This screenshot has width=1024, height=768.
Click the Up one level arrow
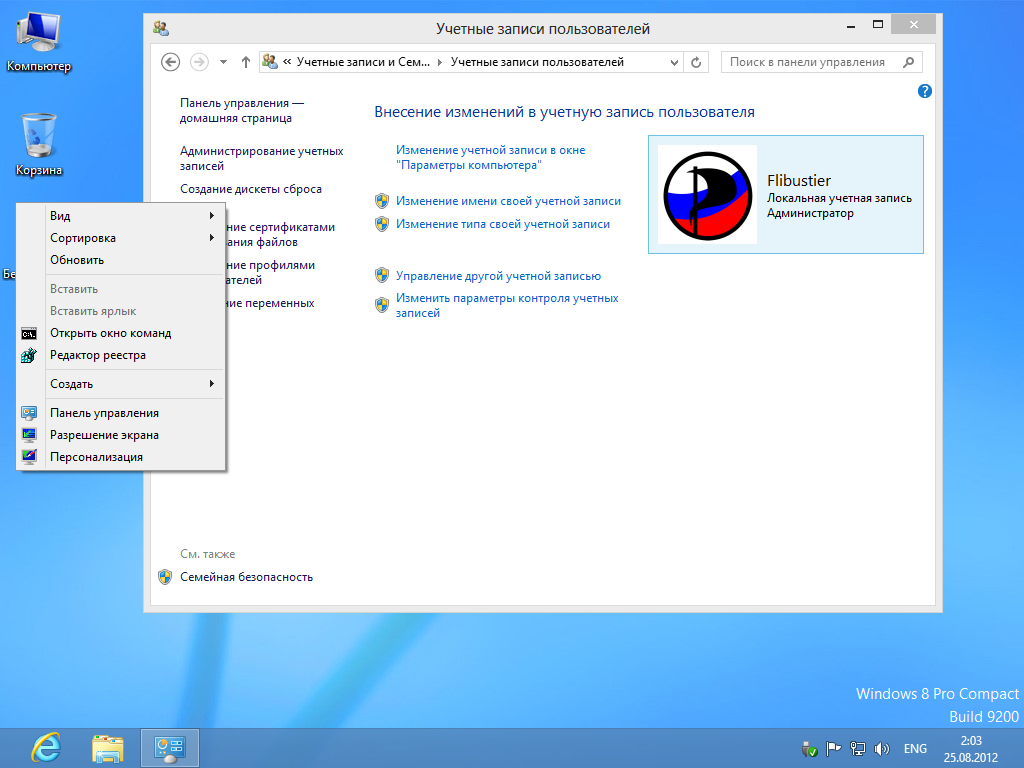click(246, 62)
